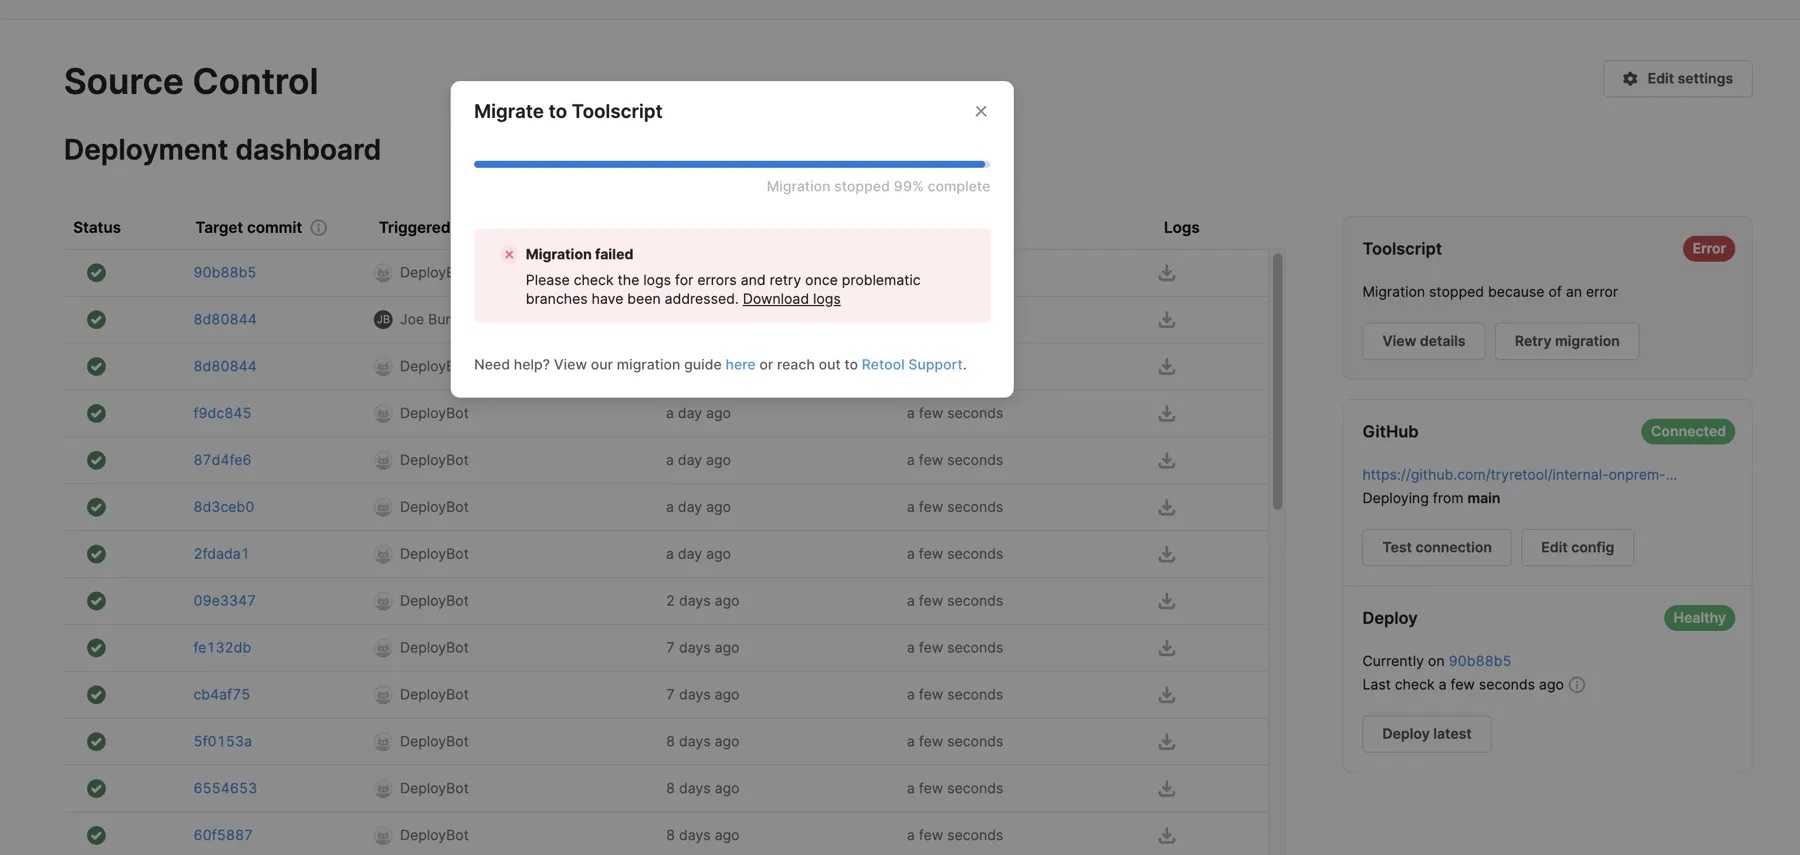Open commit fe132db link
1800x855 pixels.
click(x=222, y=648)
